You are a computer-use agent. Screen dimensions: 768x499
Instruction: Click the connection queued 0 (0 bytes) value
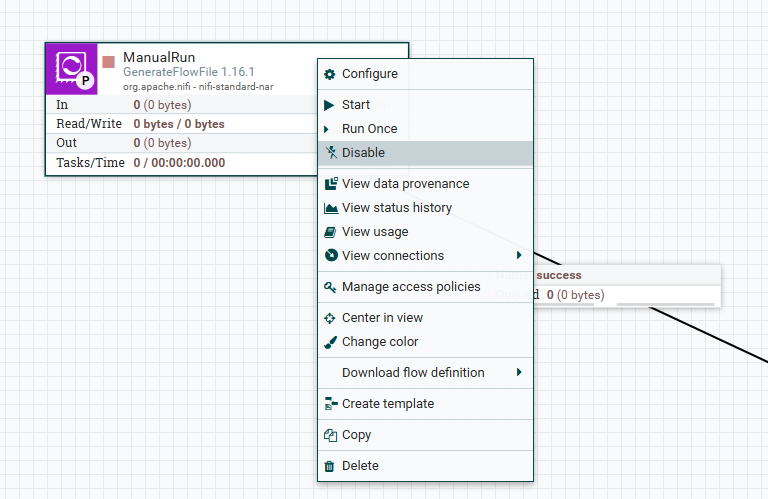[576, 295]
